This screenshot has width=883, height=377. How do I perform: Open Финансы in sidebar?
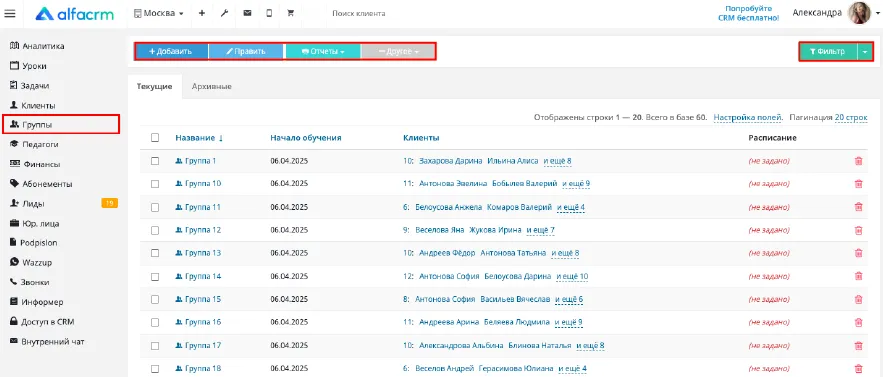point(35,165)
